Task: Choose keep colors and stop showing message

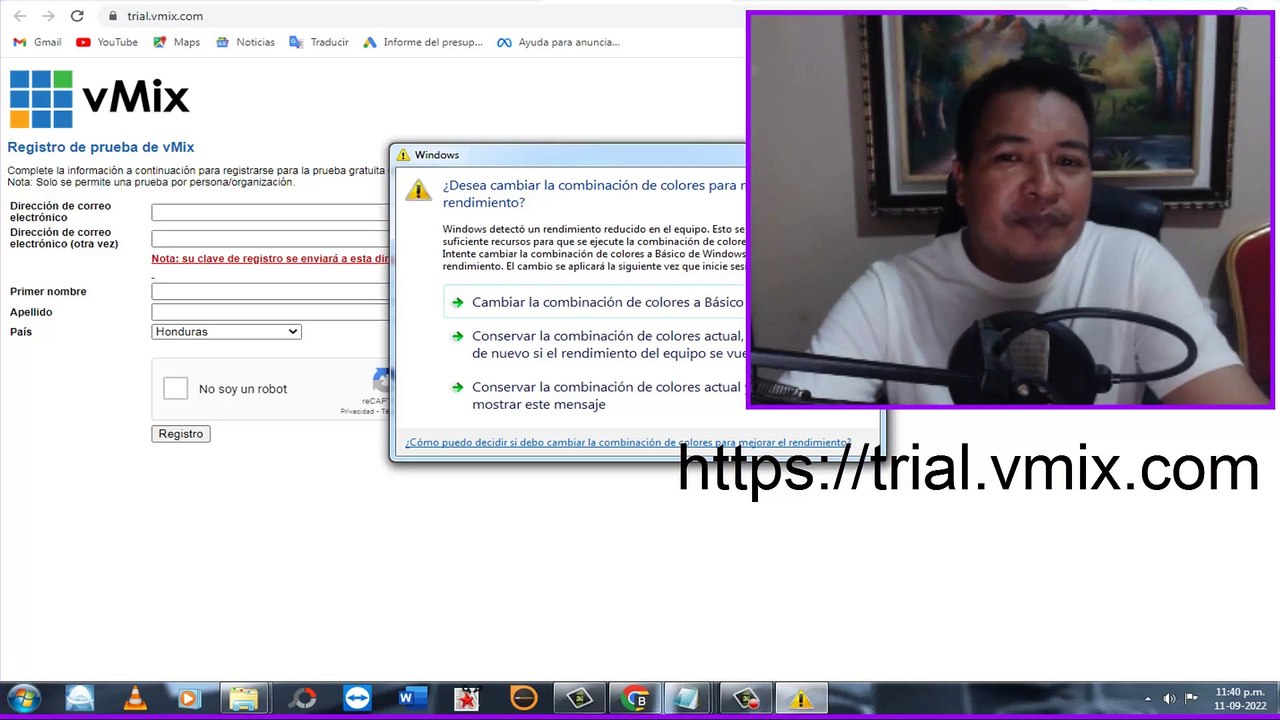Action: coord(597,395)
